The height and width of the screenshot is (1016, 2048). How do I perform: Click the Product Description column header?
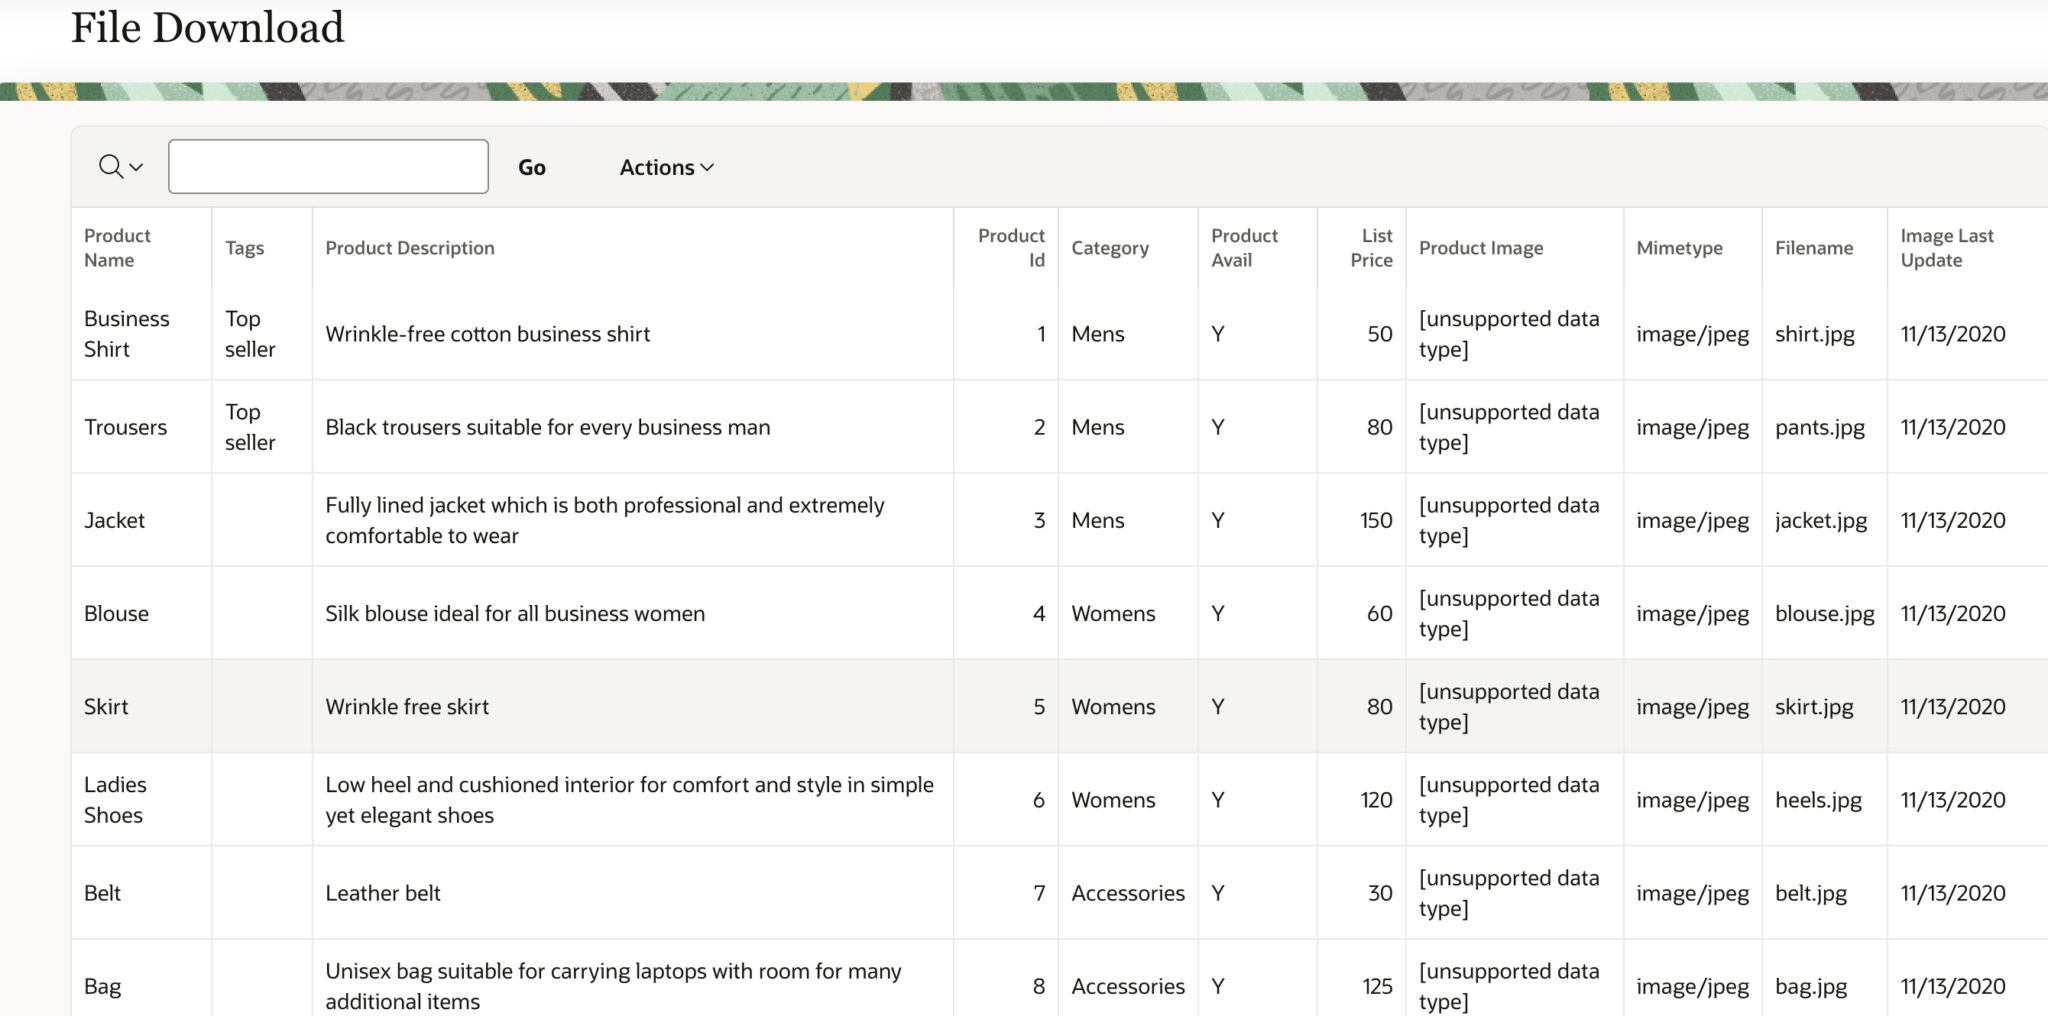[410, 248]
